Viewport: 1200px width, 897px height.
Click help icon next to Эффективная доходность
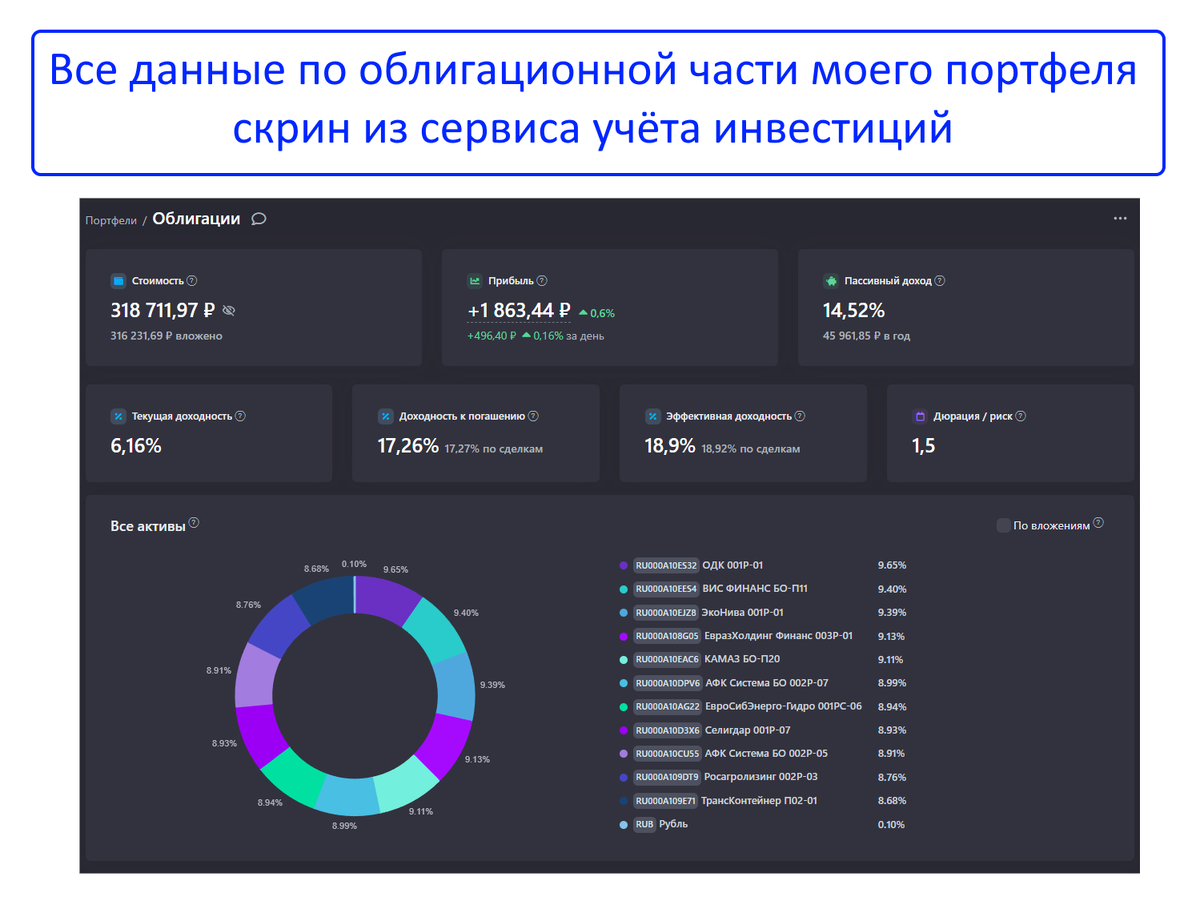coord(800,416)
